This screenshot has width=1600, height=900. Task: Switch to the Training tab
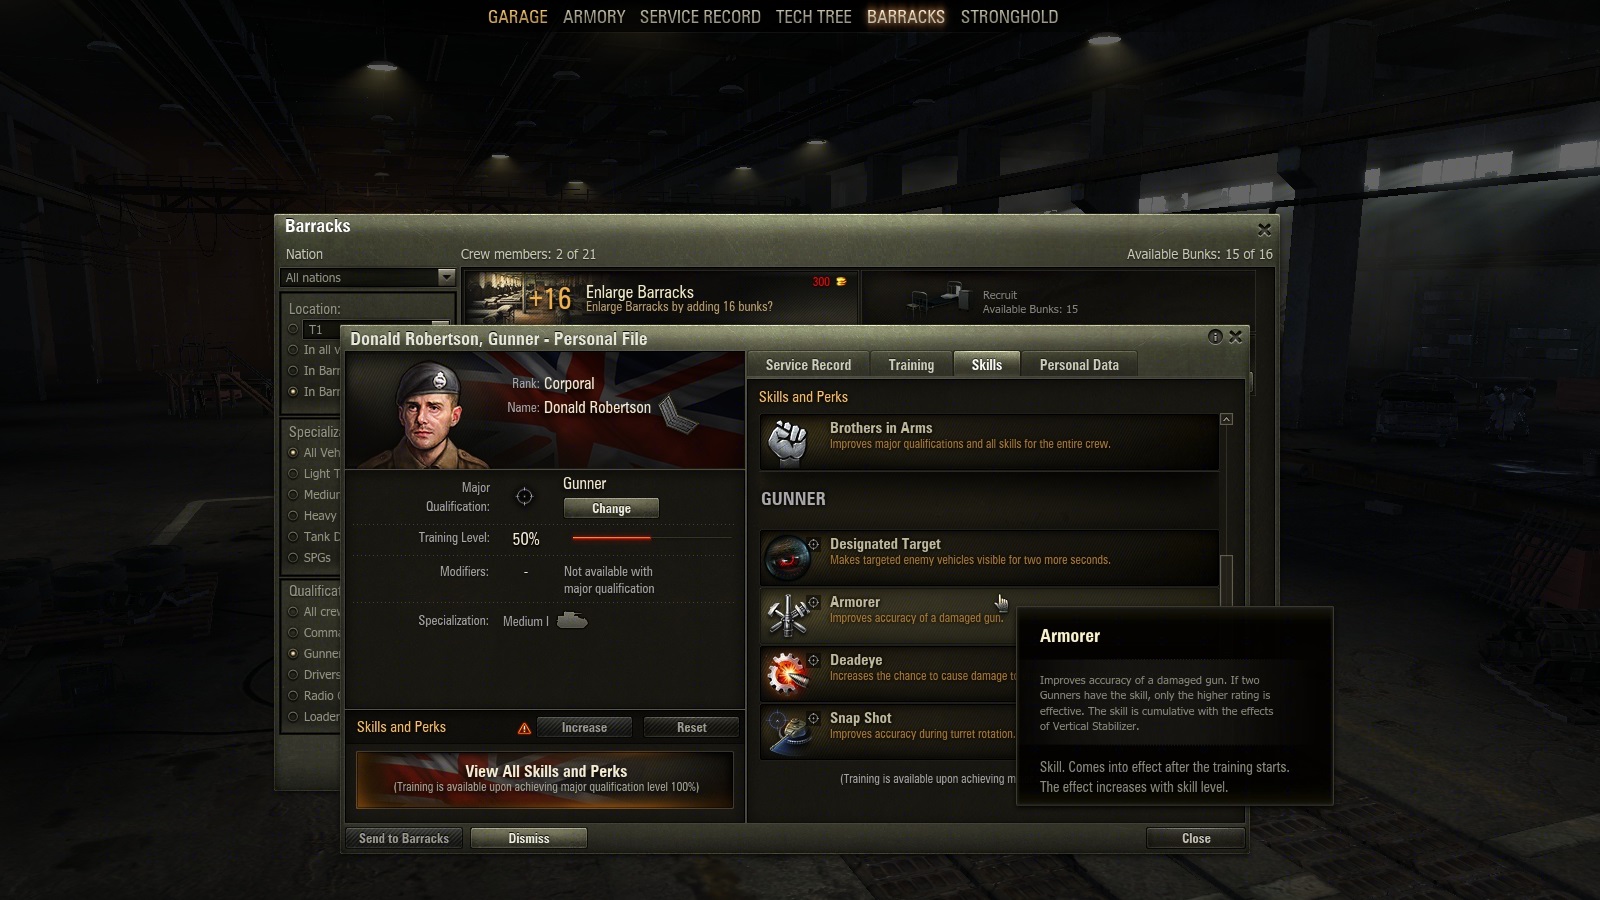(911, 365)
